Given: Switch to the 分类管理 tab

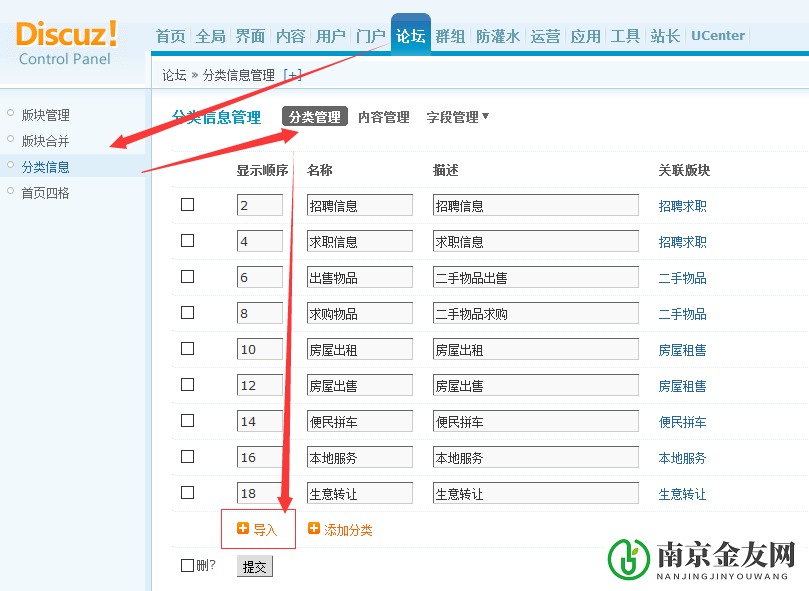Looking at the screenshot, I should pyautogui.click(x=314, y=116).
